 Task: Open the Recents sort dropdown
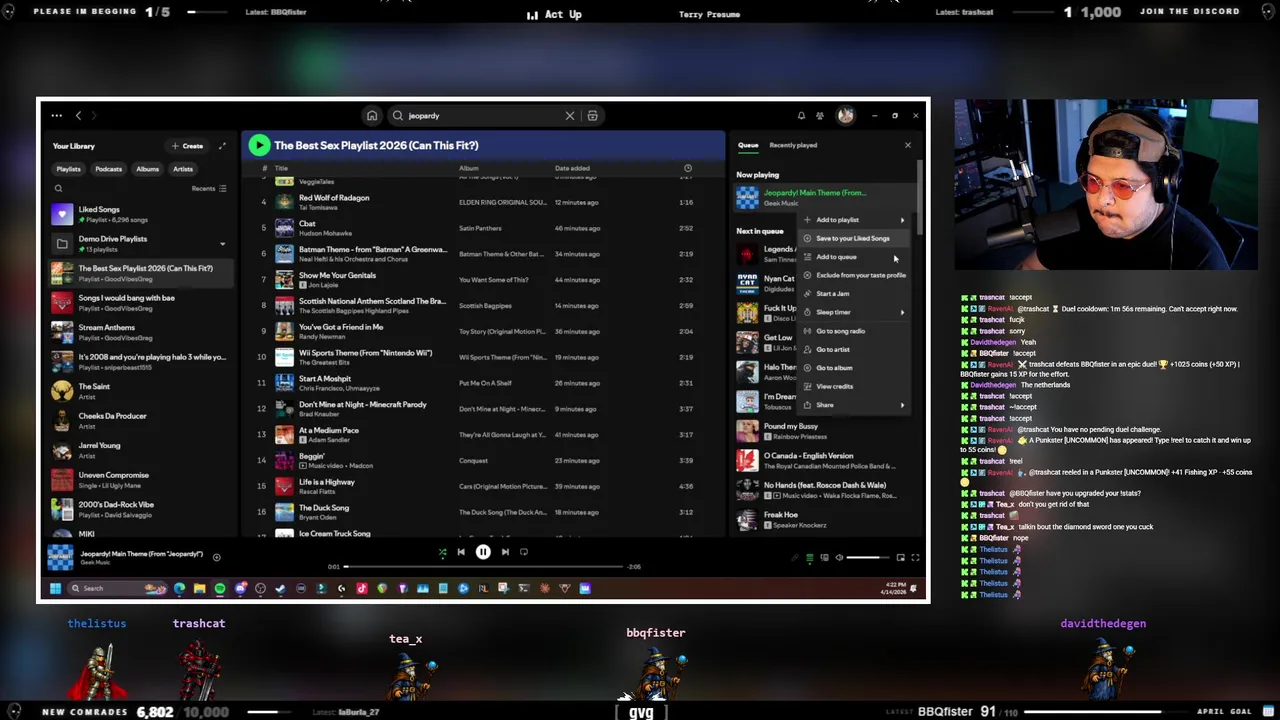coord(209,188)
